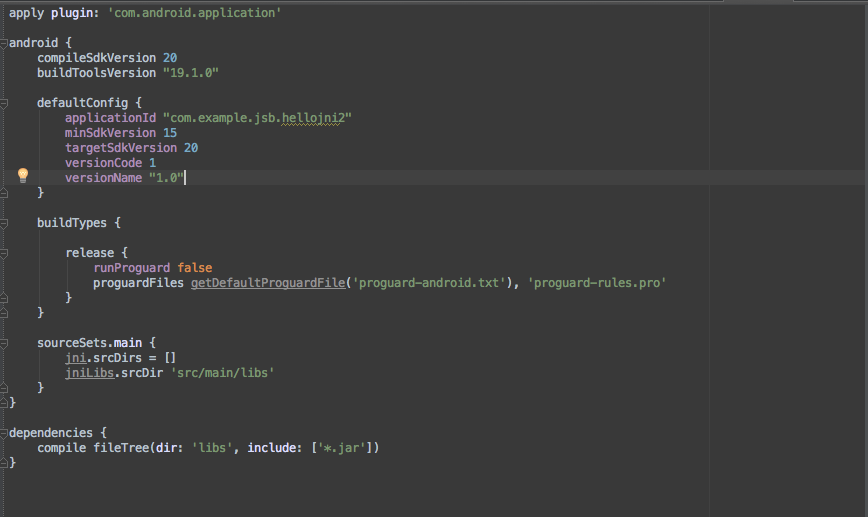The width and height of the screenshot is (868, 517).
Task: Collapse the defaultConfig block fold marker
Action: [x=3, y=103]
